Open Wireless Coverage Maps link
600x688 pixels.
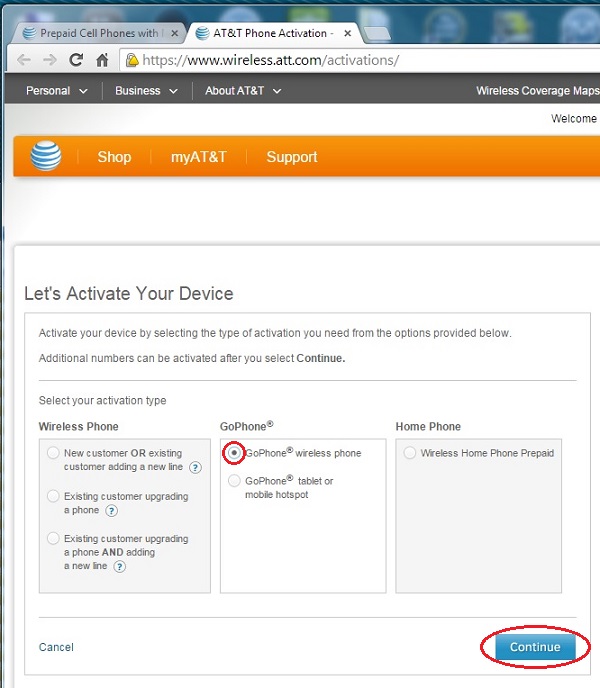(x=538, y=91)
